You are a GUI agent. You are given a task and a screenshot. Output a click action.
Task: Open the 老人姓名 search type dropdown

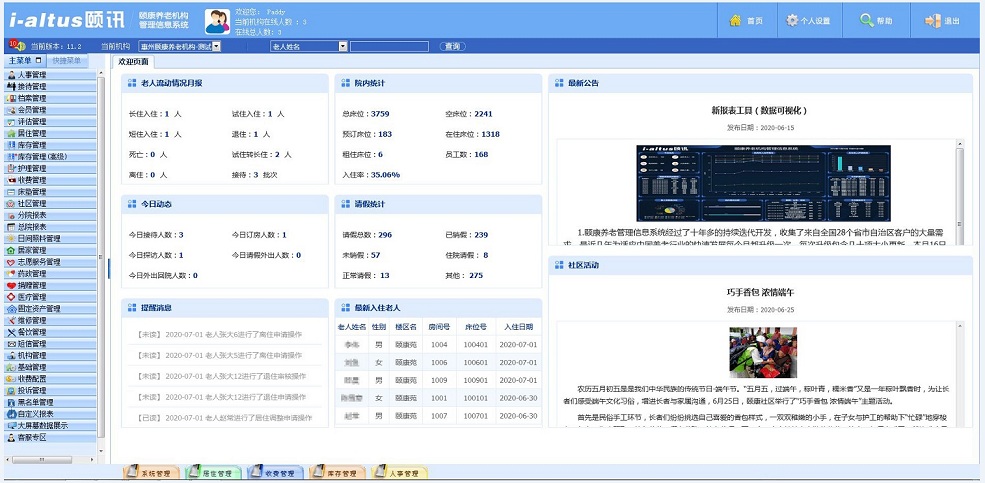pos(343,46)
